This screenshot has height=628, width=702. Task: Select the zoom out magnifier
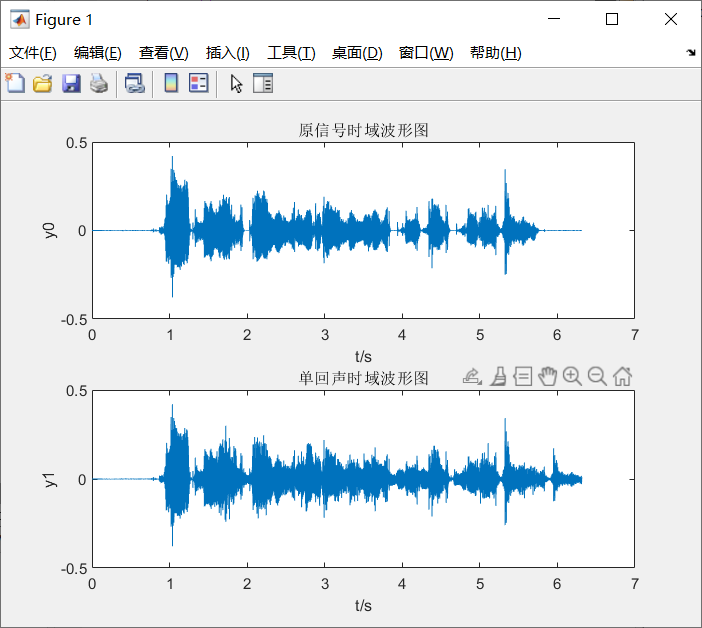click(597, 376)
